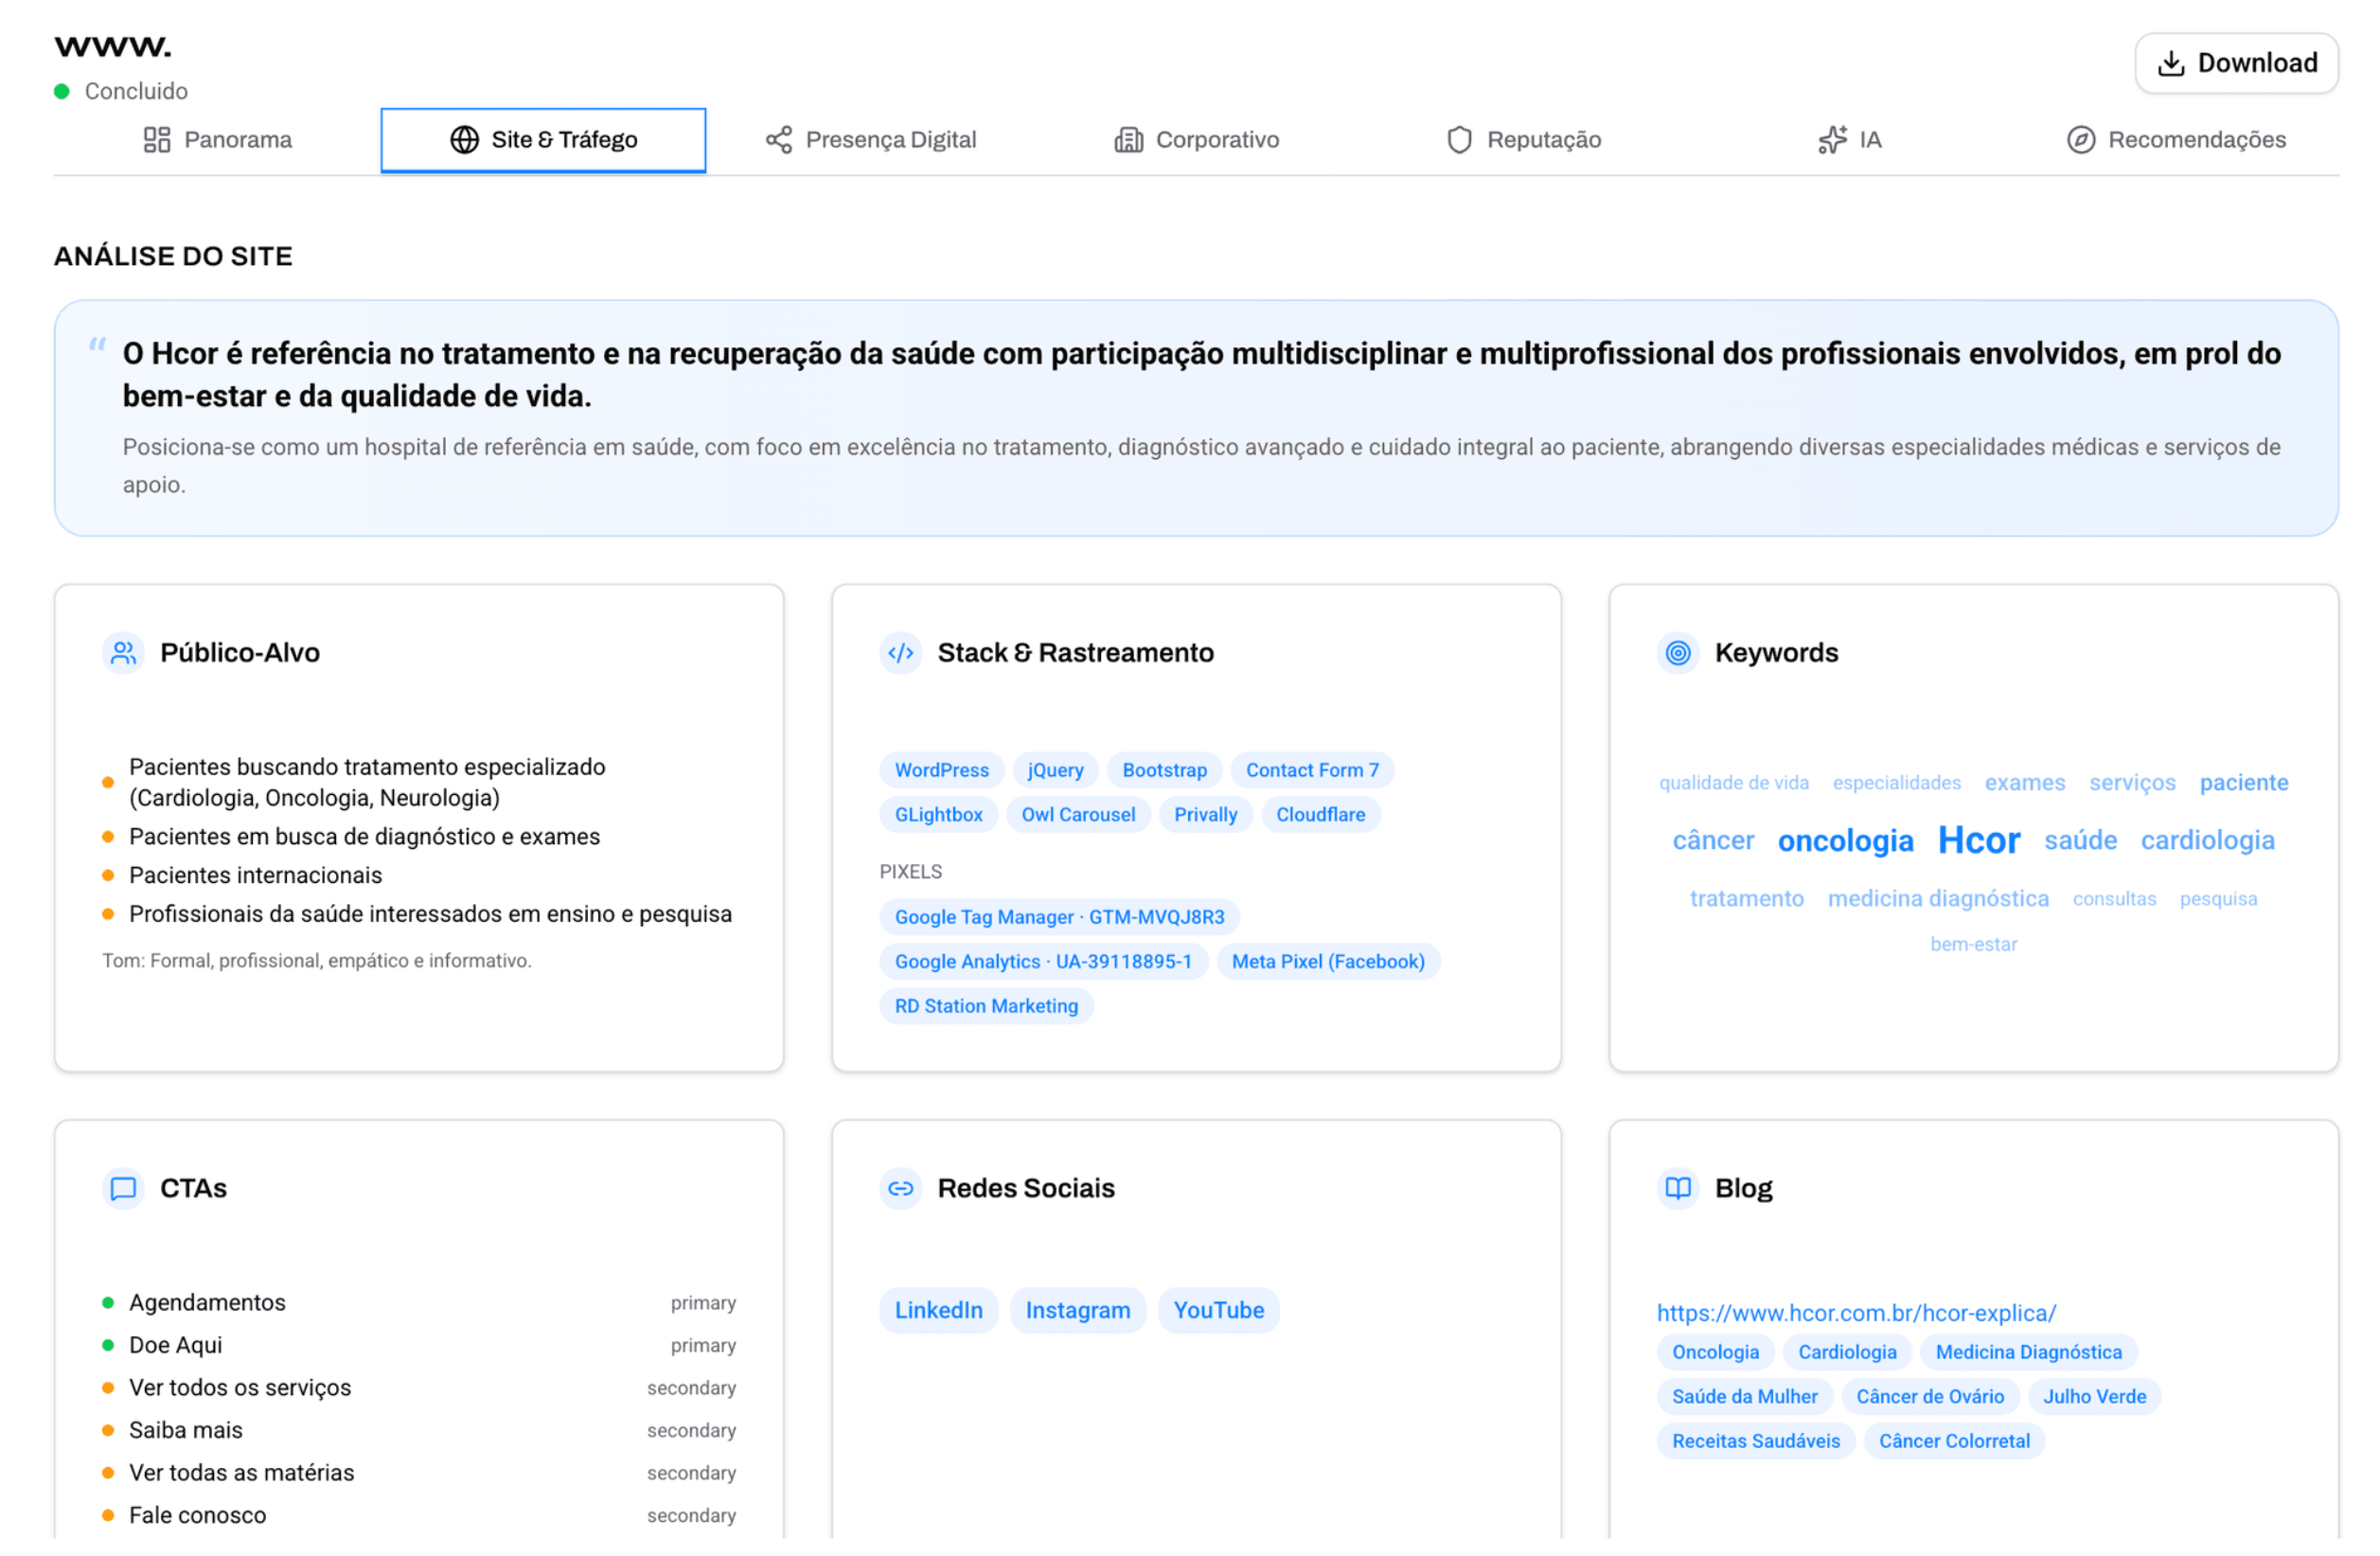The width and height of the screenshot is (2380, 1556).
Task: Click the building icon next to Corporativo
Action: coord(1128,139)
